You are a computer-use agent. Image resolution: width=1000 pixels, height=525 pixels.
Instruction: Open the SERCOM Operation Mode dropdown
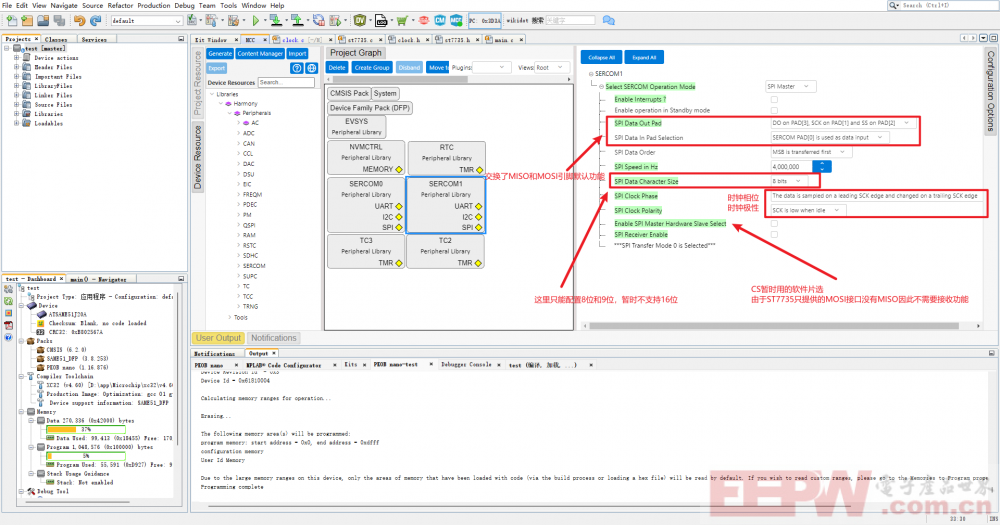coord(790,86)
